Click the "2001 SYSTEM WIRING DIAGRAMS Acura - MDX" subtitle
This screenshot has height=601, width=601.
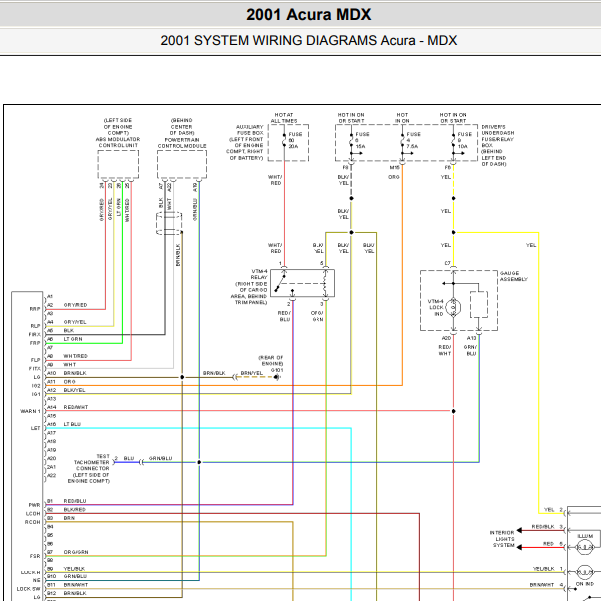click(x=309, y=40)
